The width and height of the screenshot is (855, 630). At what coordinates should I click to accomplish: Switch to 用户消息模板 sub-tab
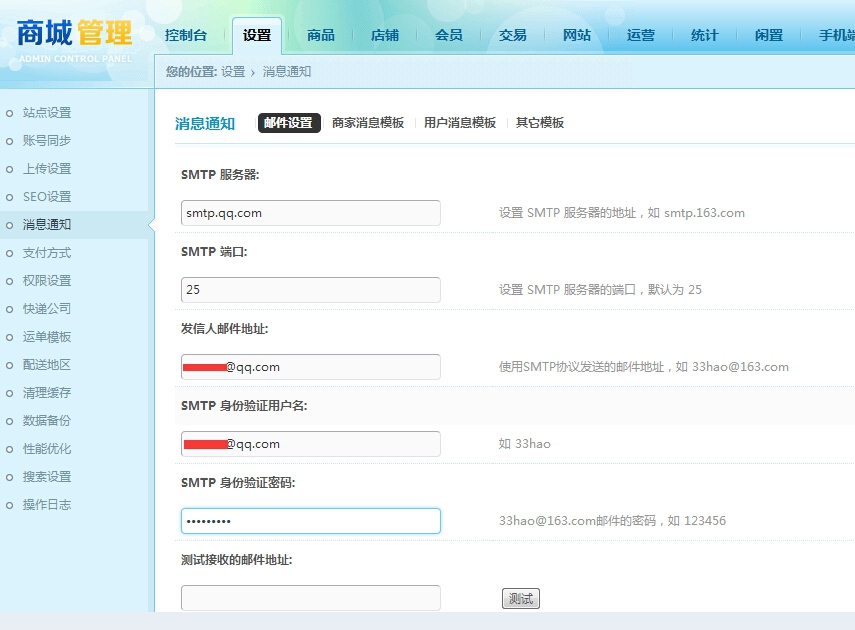click(x=460, y=123)
